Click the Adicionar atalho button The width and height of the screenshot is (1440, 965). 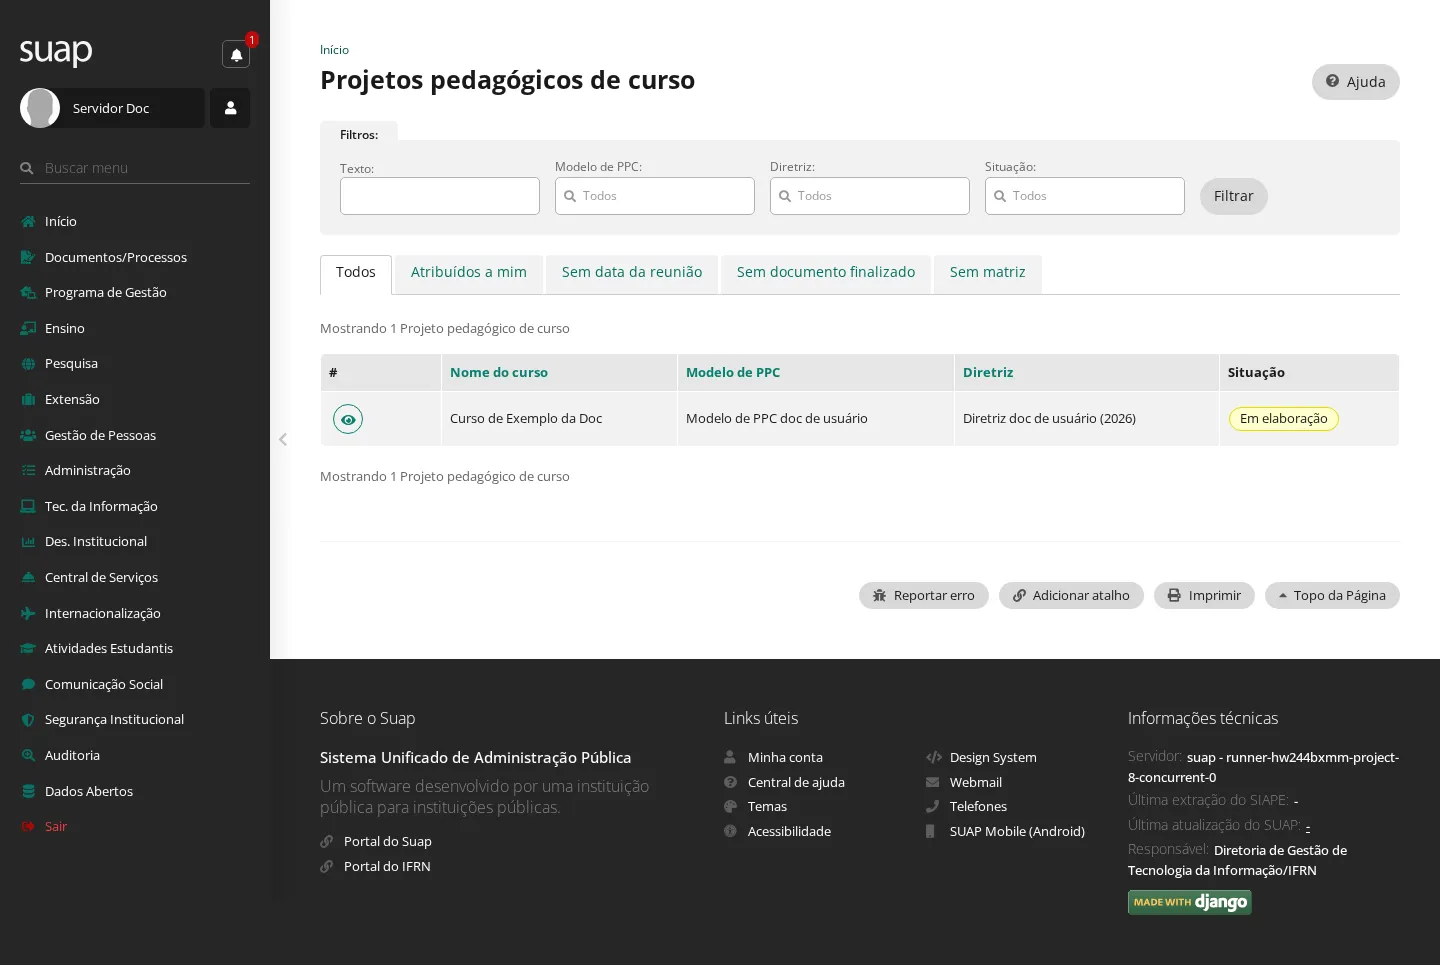pyautogui.click(x=1071, y=595)
